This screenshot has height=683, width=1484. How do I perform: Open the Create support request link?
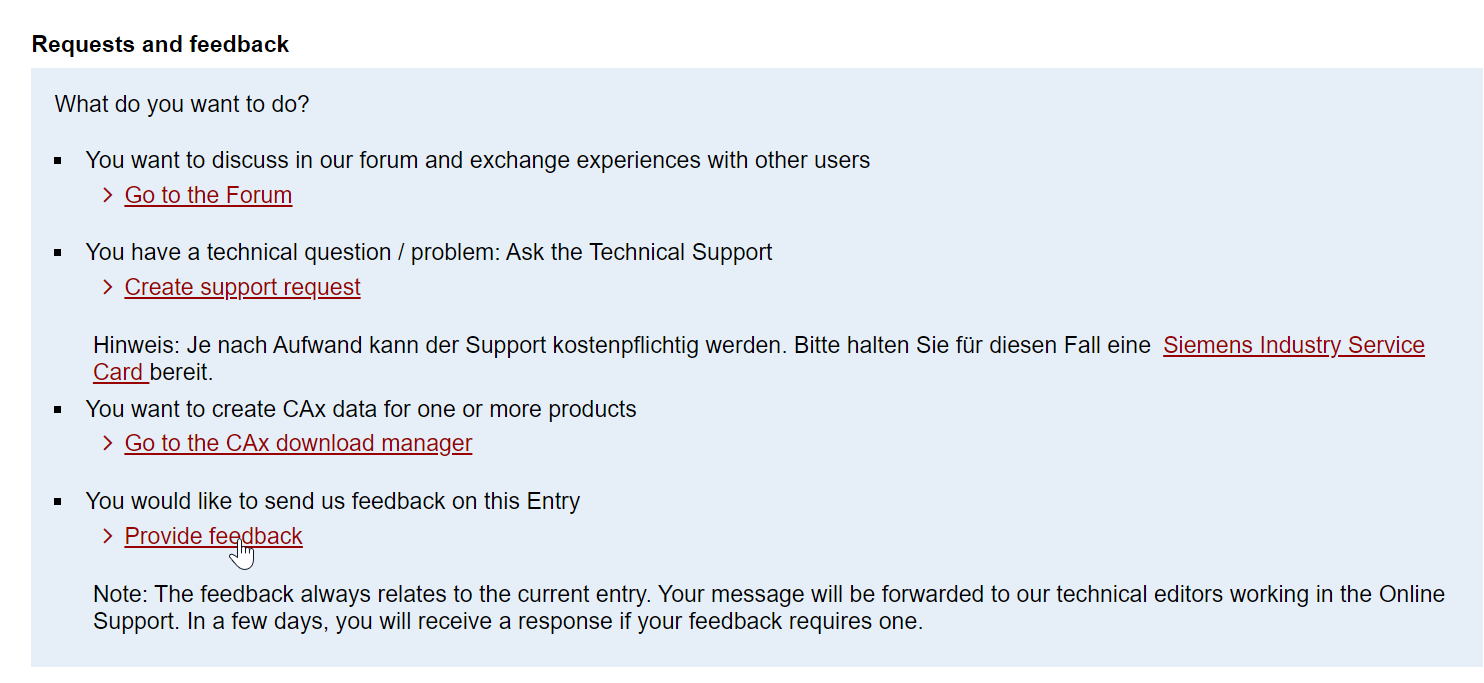[242, 287]
